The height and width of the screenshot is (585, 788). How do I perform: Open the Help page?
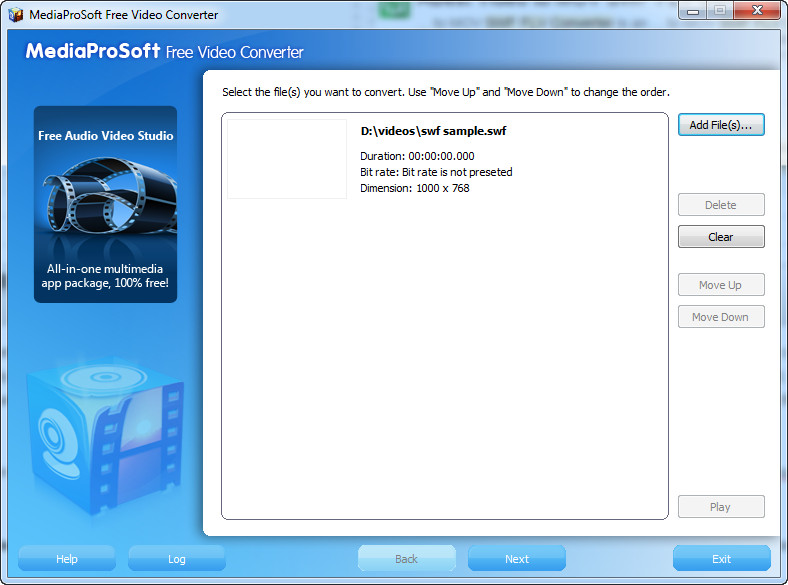67,558
